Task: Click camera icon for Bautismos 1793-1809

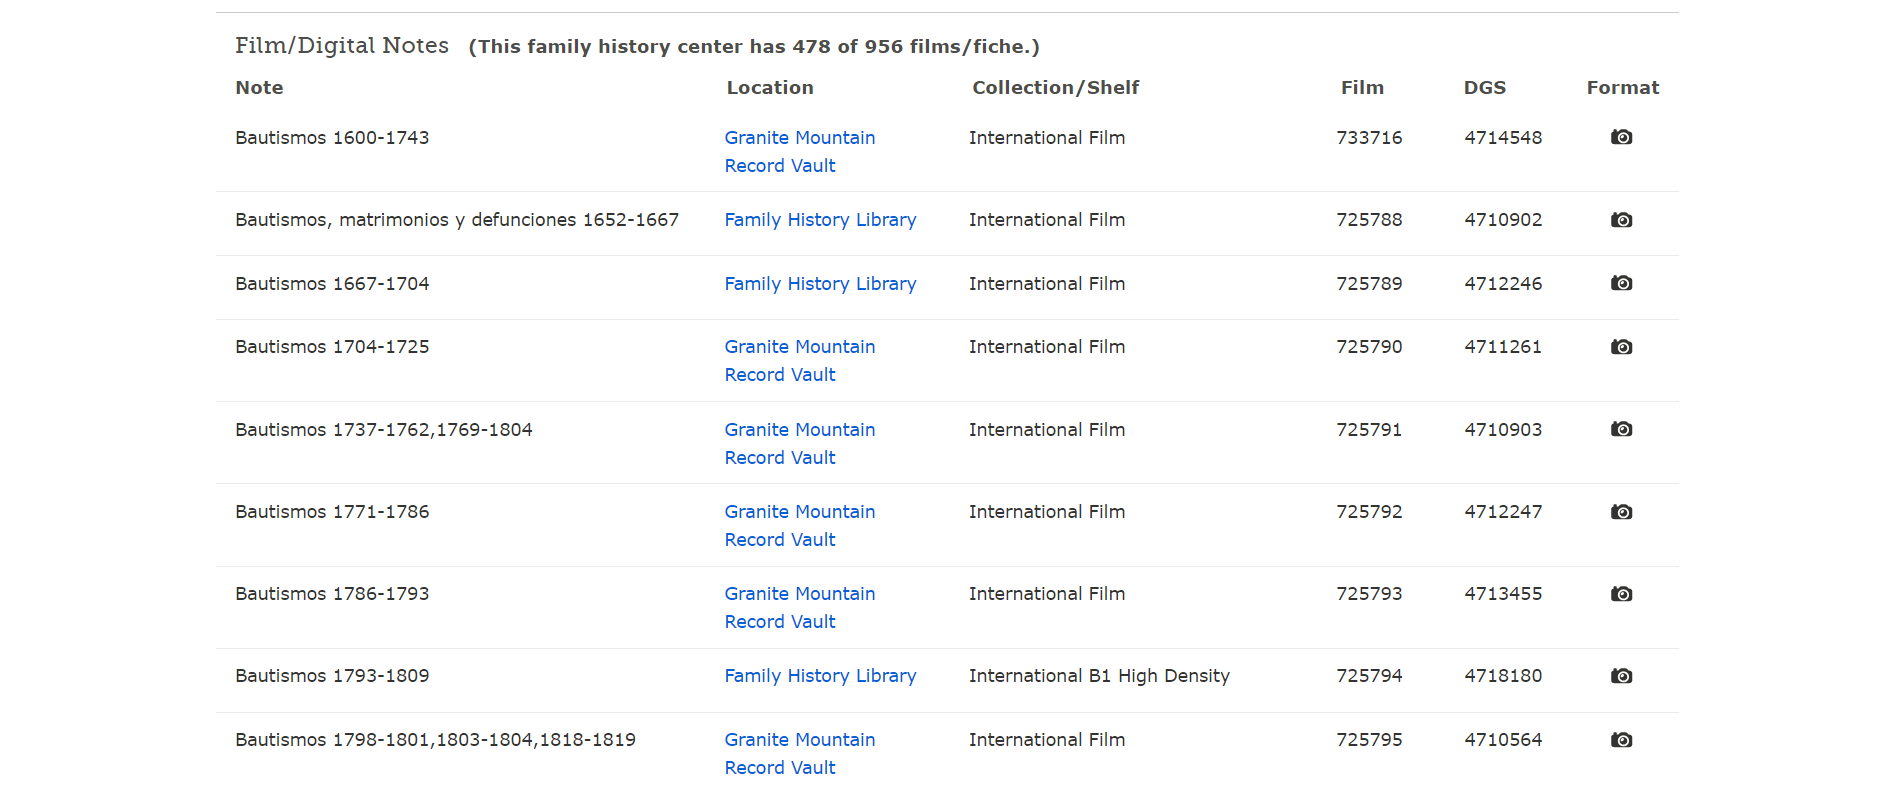Action: tap(1621, 676)
